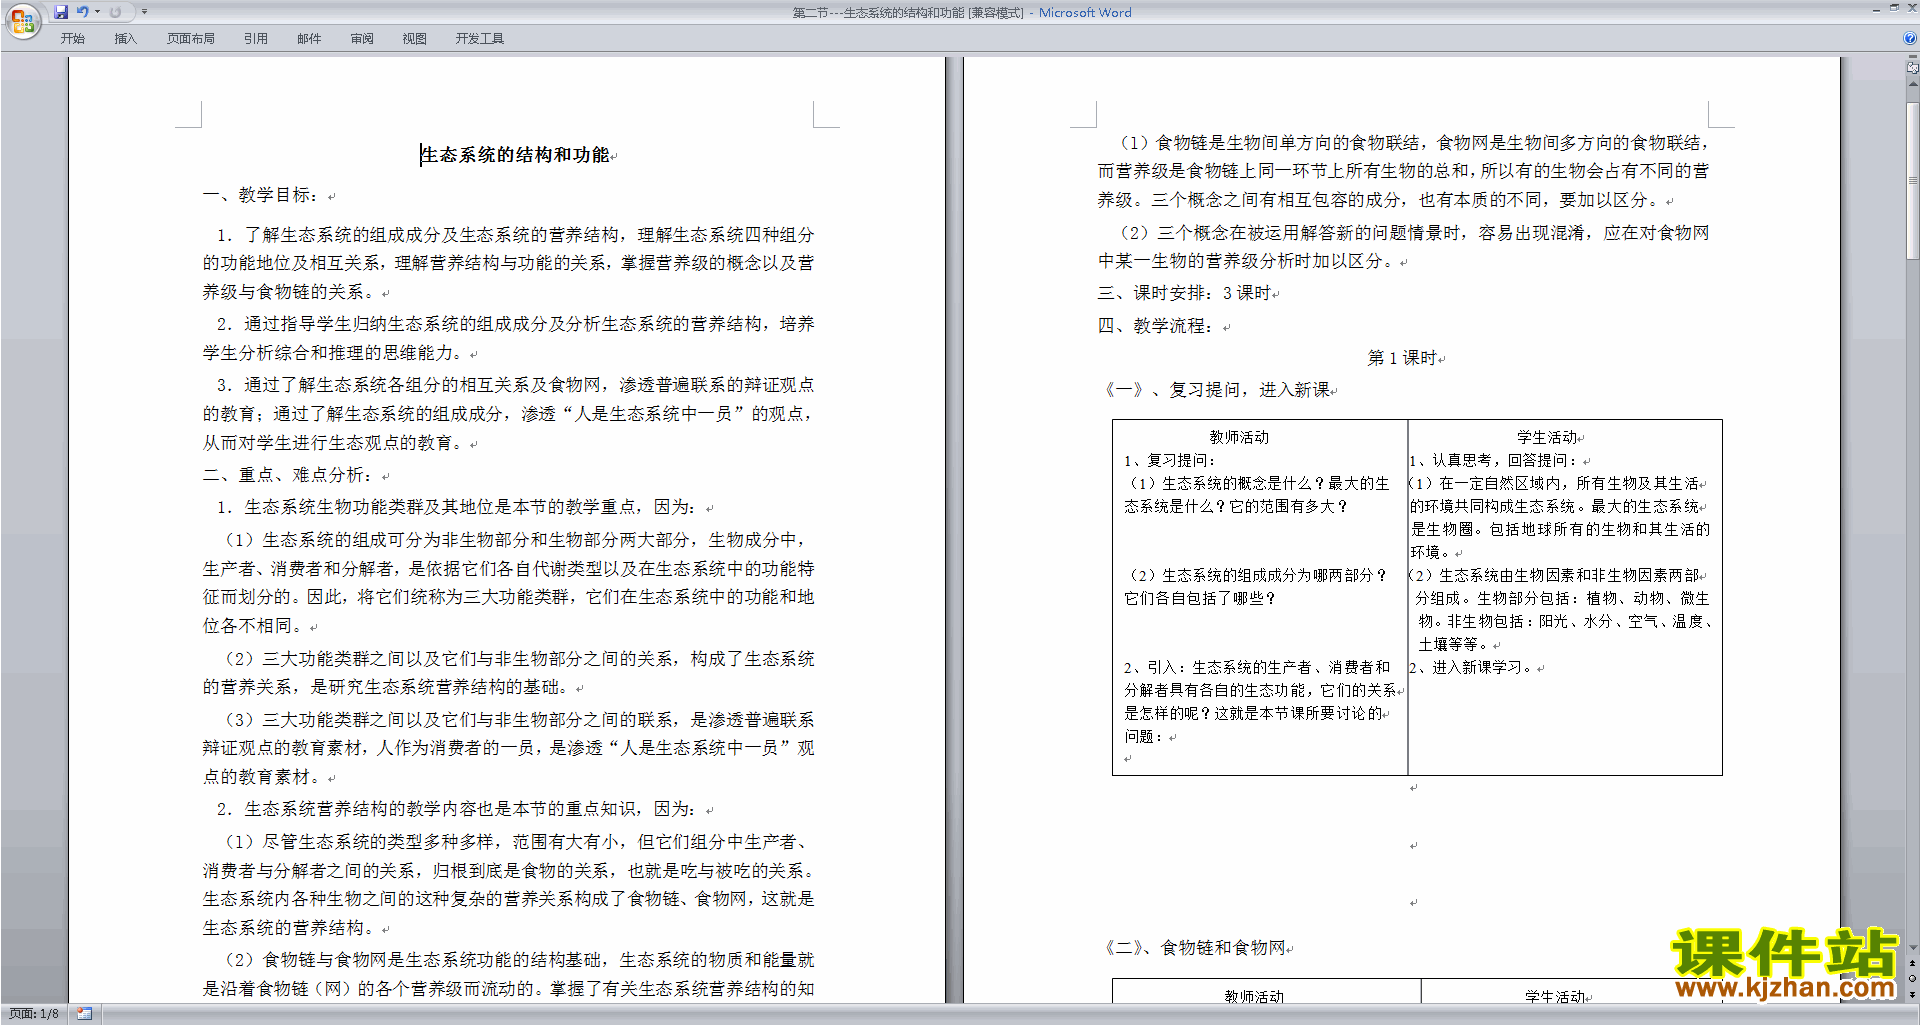The height and width of the screenshot is (1025, 1920).
Task: Open the round Office button menu
Action: (22, 21)
